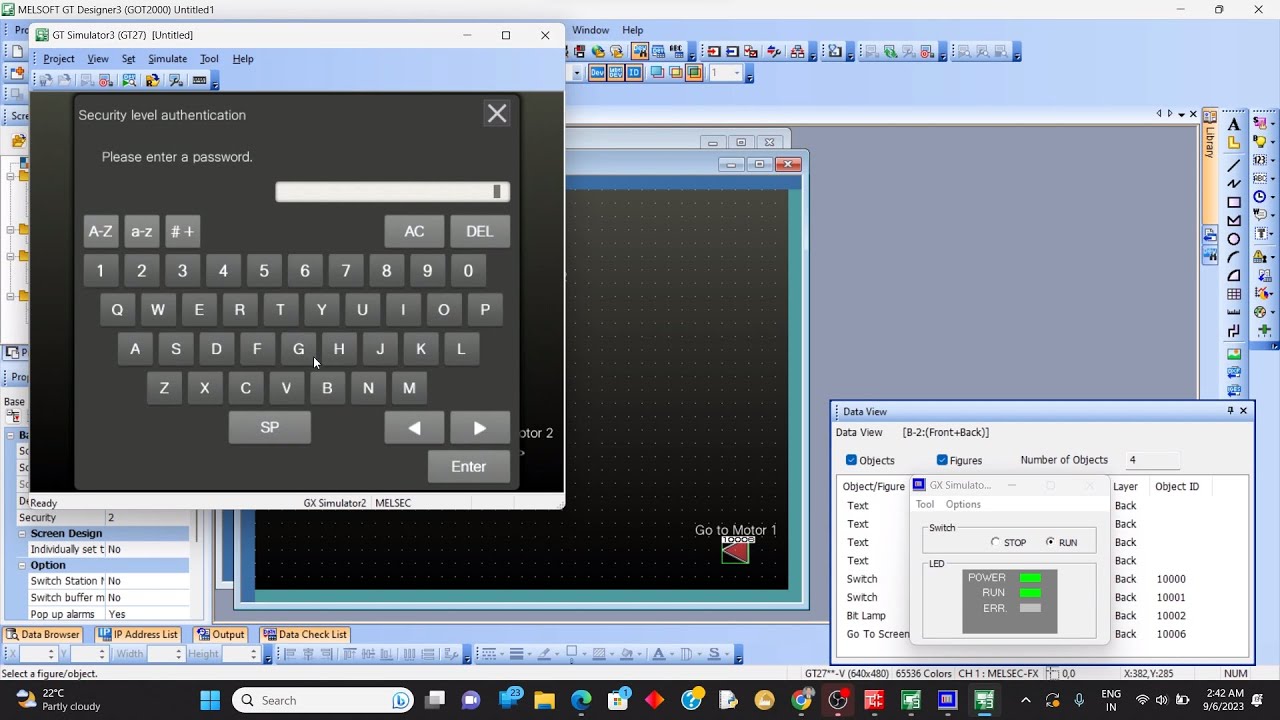
Task: Switch to the Data Check List tab
Action: 305,634
